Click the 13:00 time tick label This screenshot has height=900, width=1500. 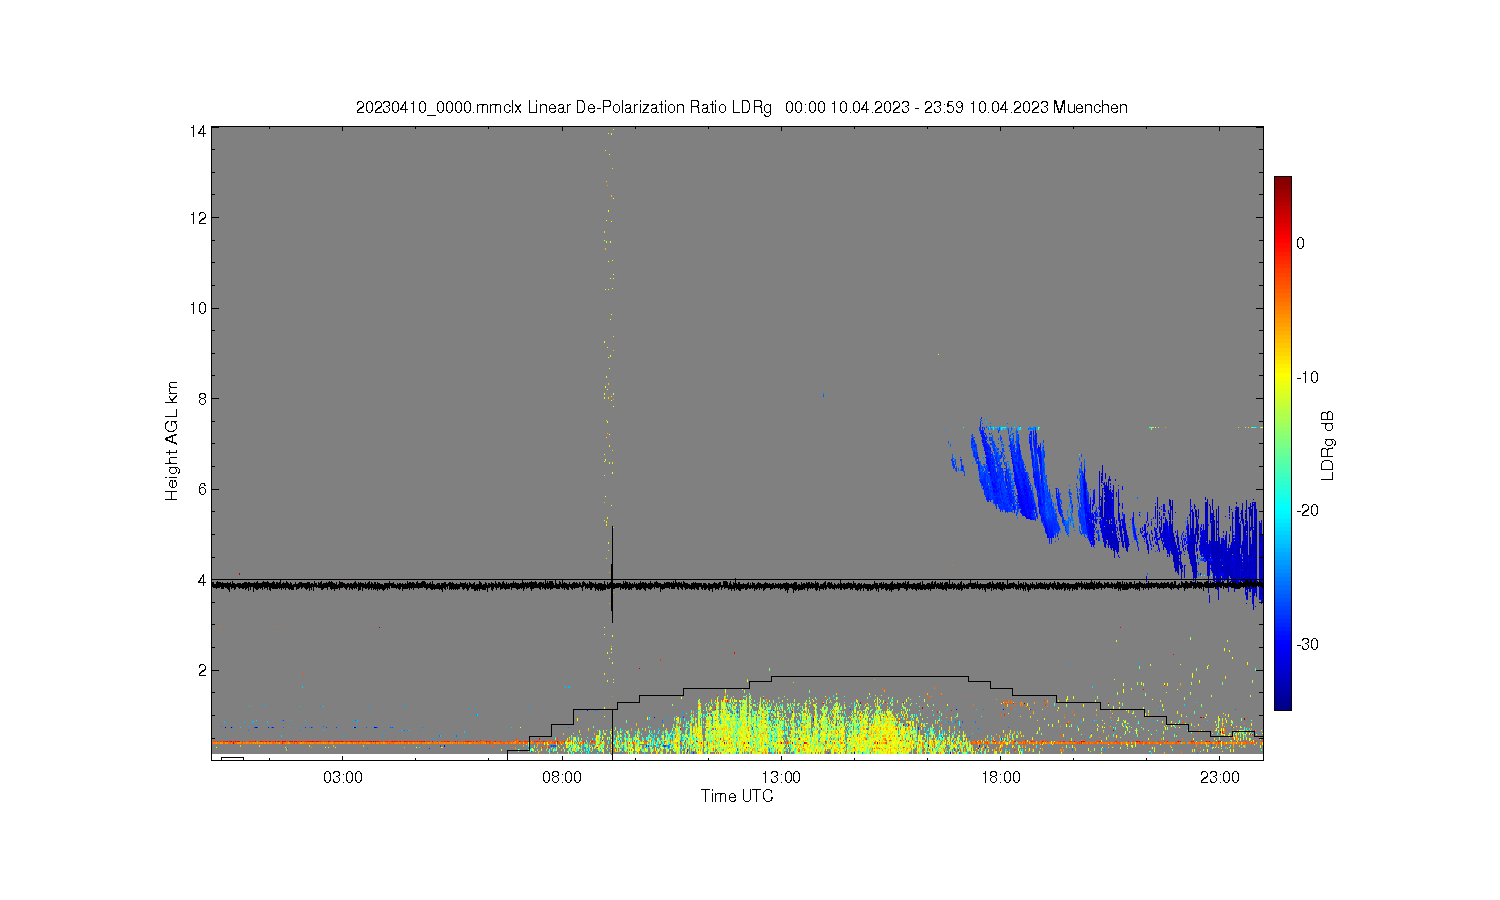[x=781, y=777]
